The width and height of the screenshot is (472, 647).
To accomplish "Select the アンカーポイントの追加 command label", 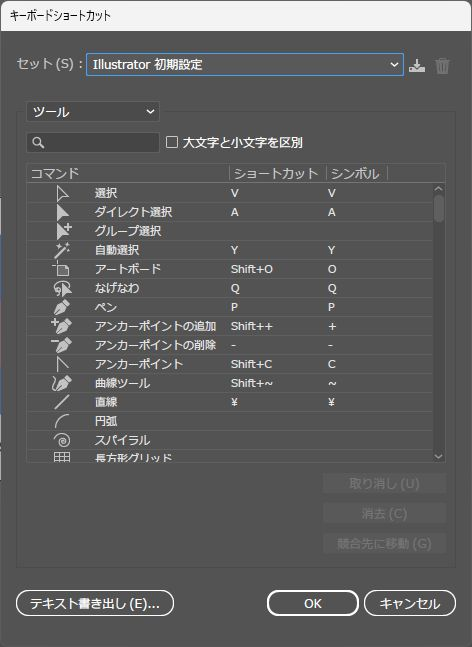I will 156,326.
